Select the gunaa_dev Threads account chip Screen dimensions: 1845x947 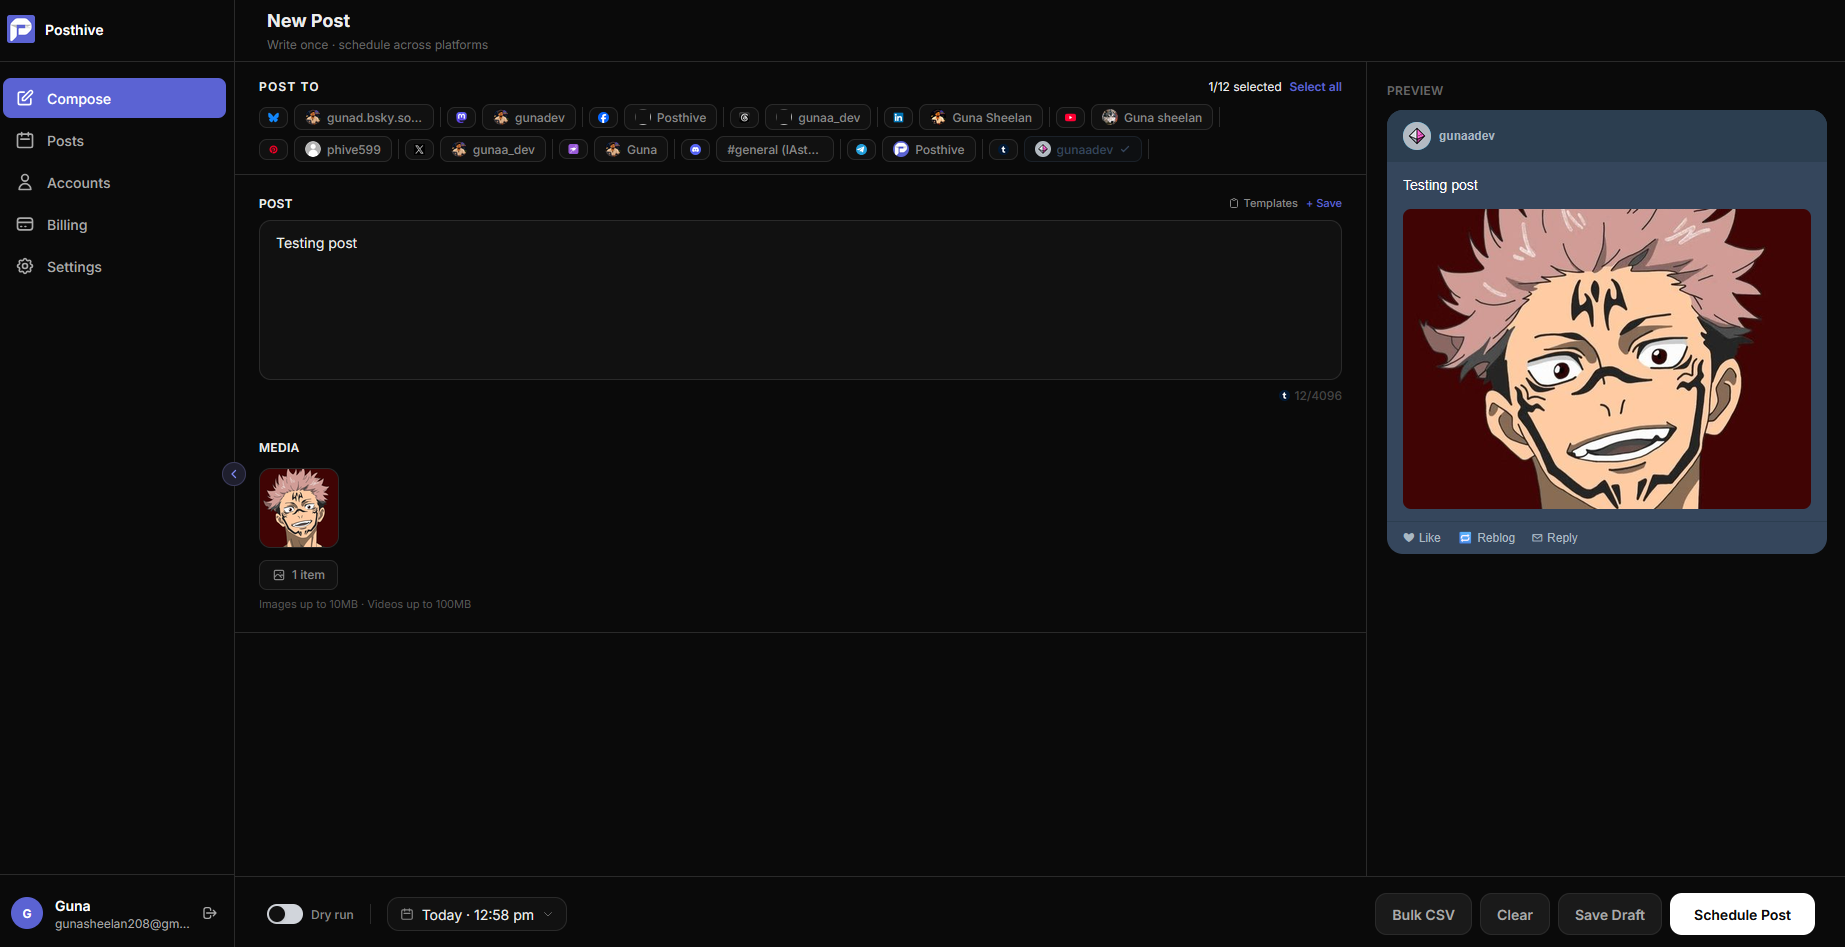[818, 118]
